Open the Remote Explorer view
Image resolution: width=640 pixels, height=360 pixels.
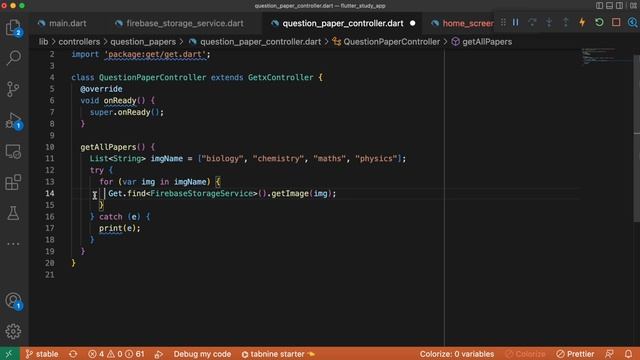click(x=13, y=151)
